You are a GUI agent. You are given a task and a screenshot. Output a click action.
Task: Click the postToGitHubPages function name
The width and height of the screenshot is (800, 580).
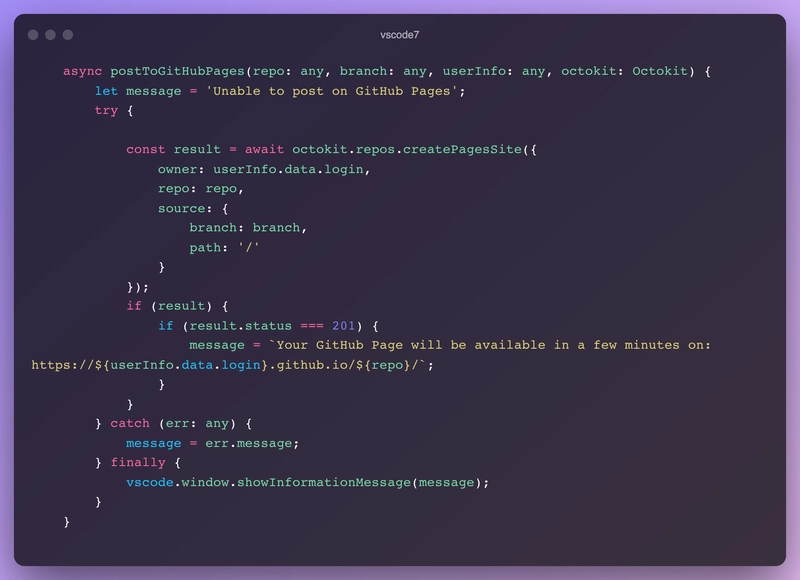click(x=181, y=72)
